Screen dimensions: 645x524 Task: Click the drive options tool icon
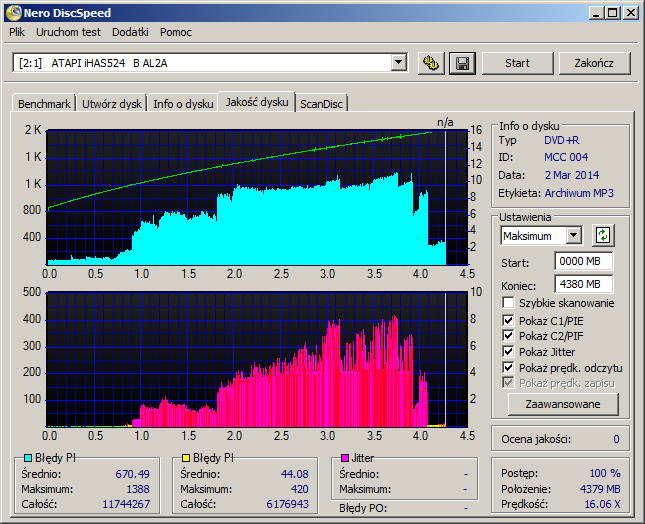click(431, 63)
